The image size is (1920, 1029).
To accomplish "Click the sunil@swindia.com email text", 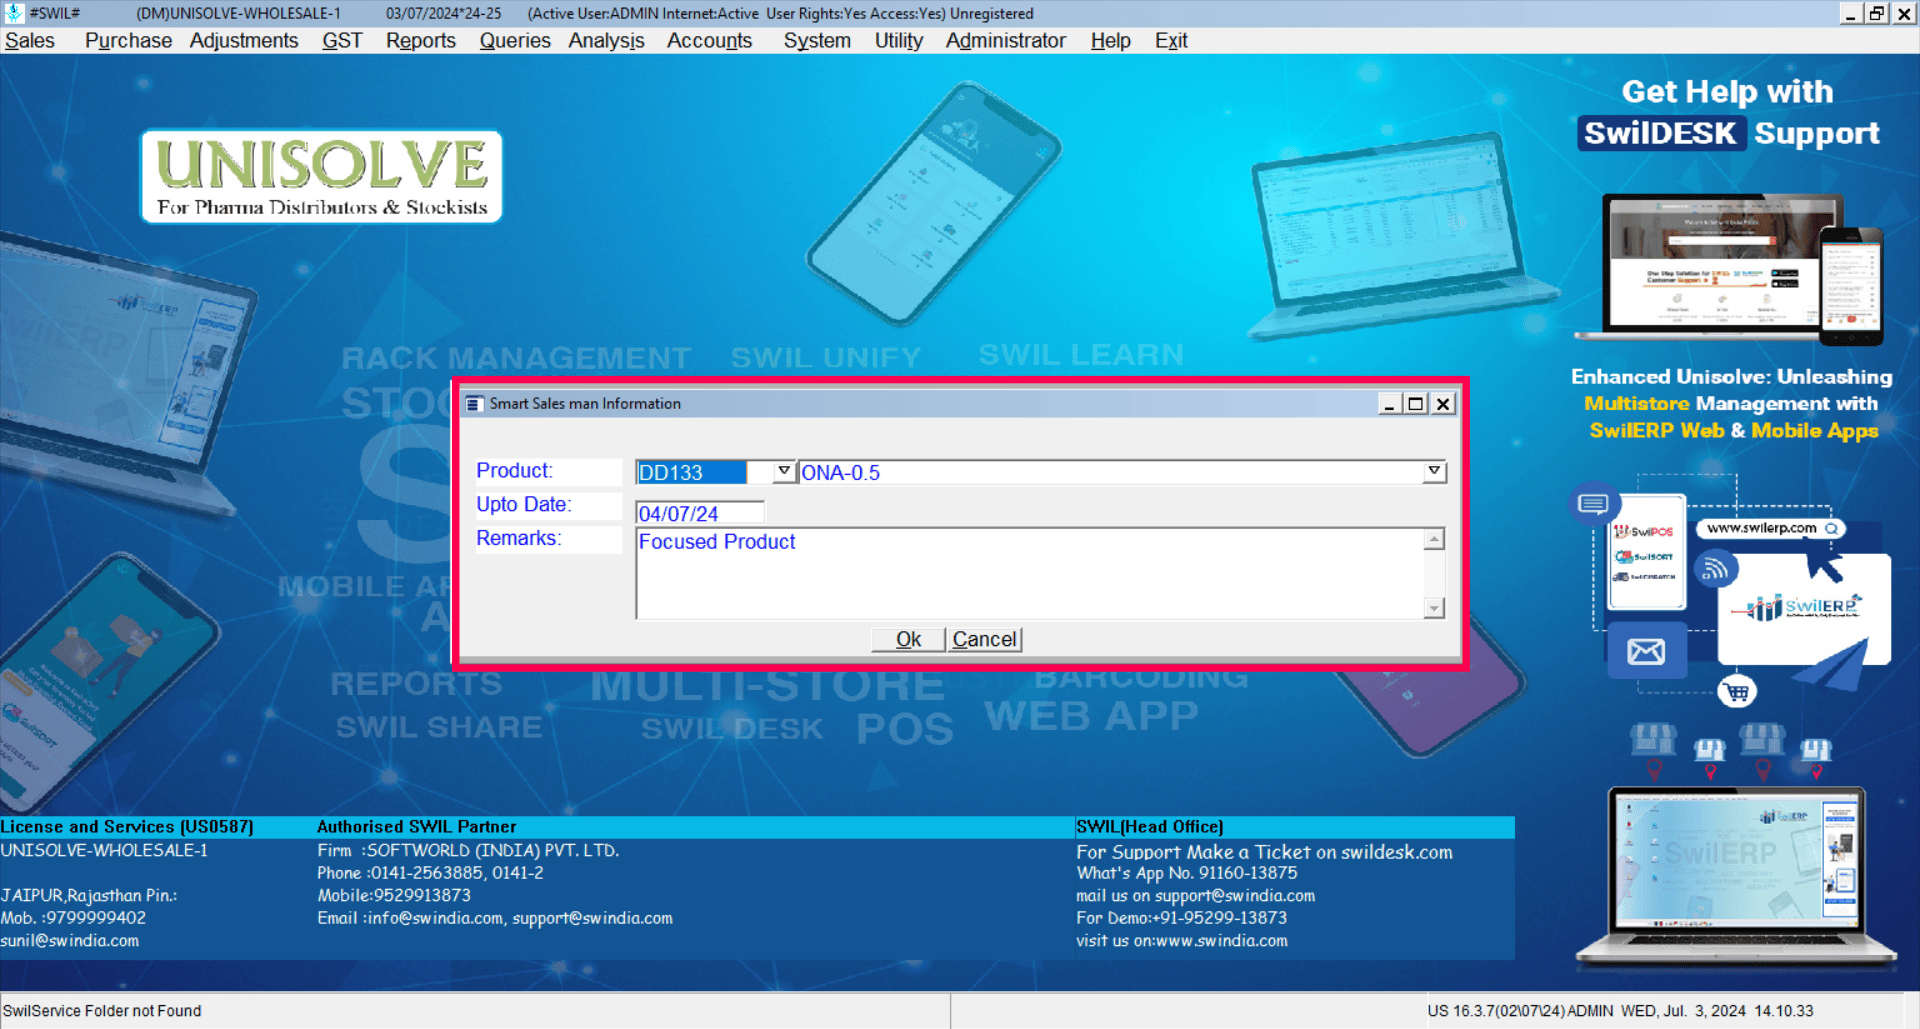I will [70, 941].
